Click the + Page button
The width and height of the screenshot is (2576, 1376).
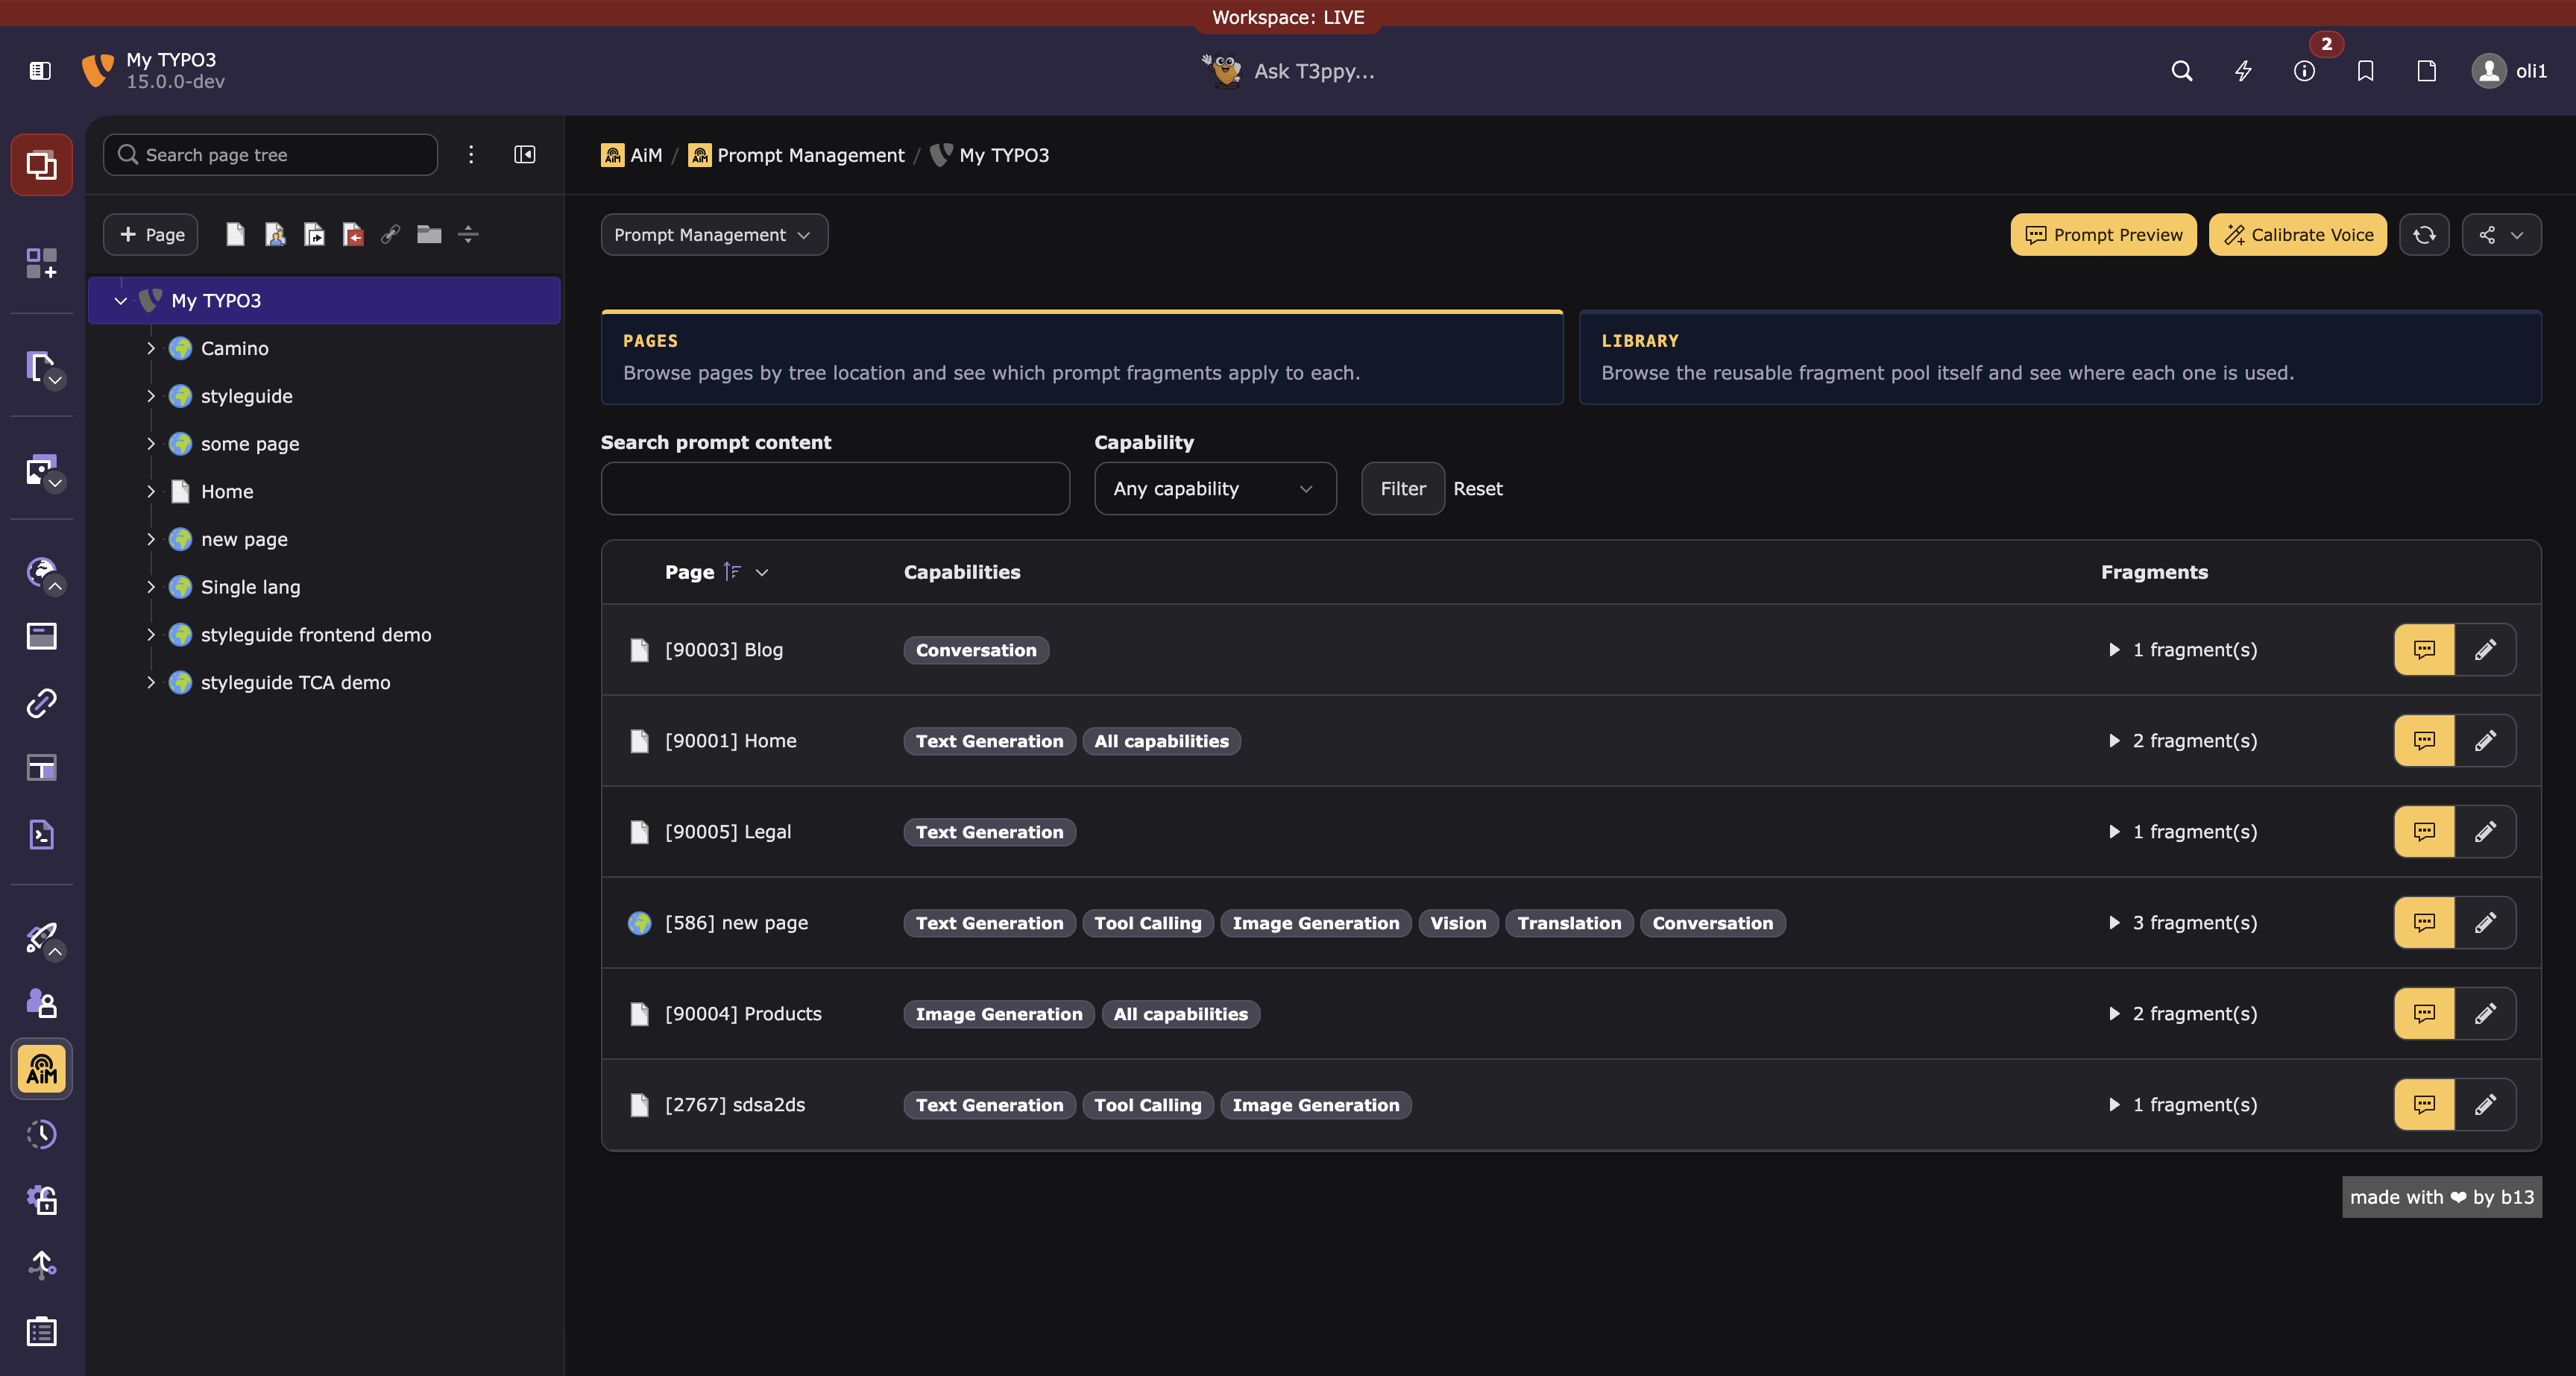(151, 235)
